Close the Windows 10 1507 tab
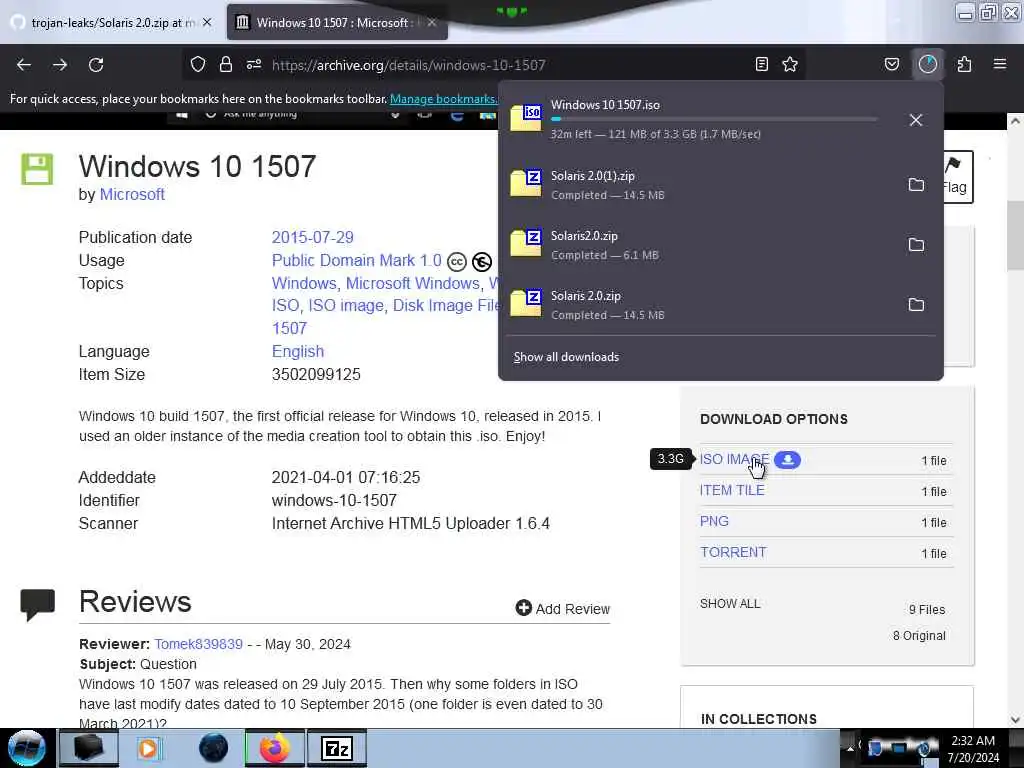 pos(432,22)
